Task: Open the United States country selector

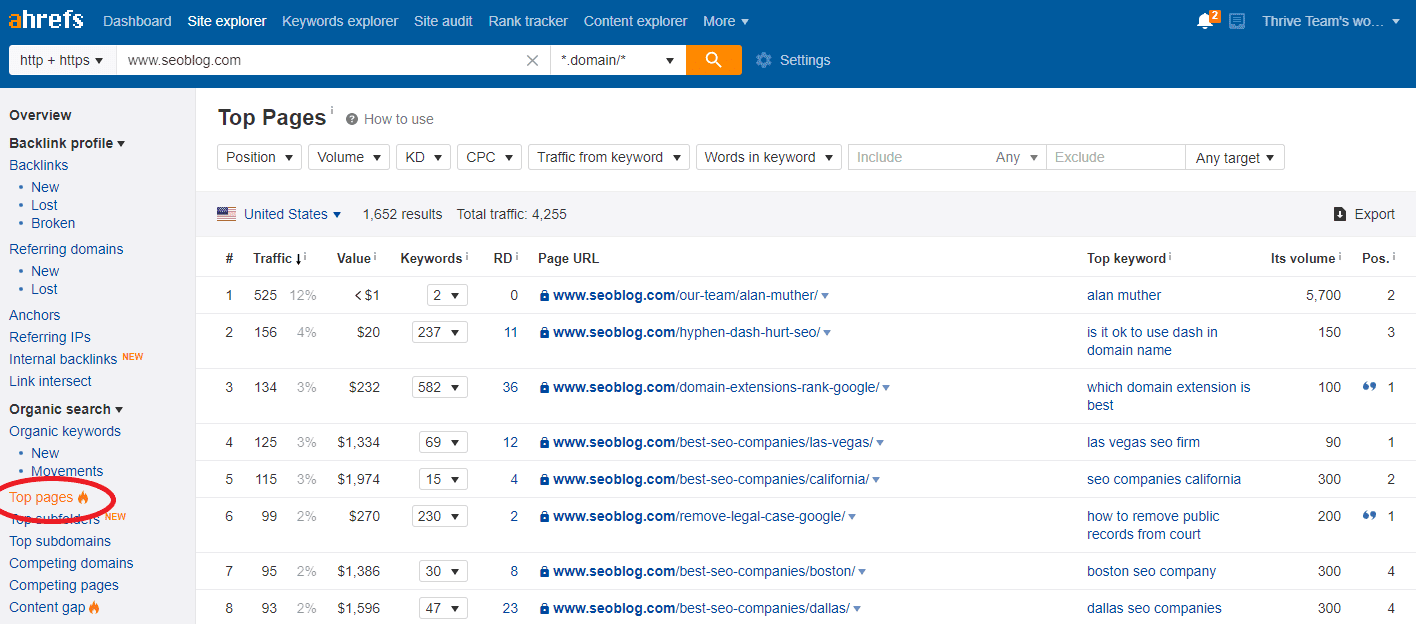Action: pos(292,214)
